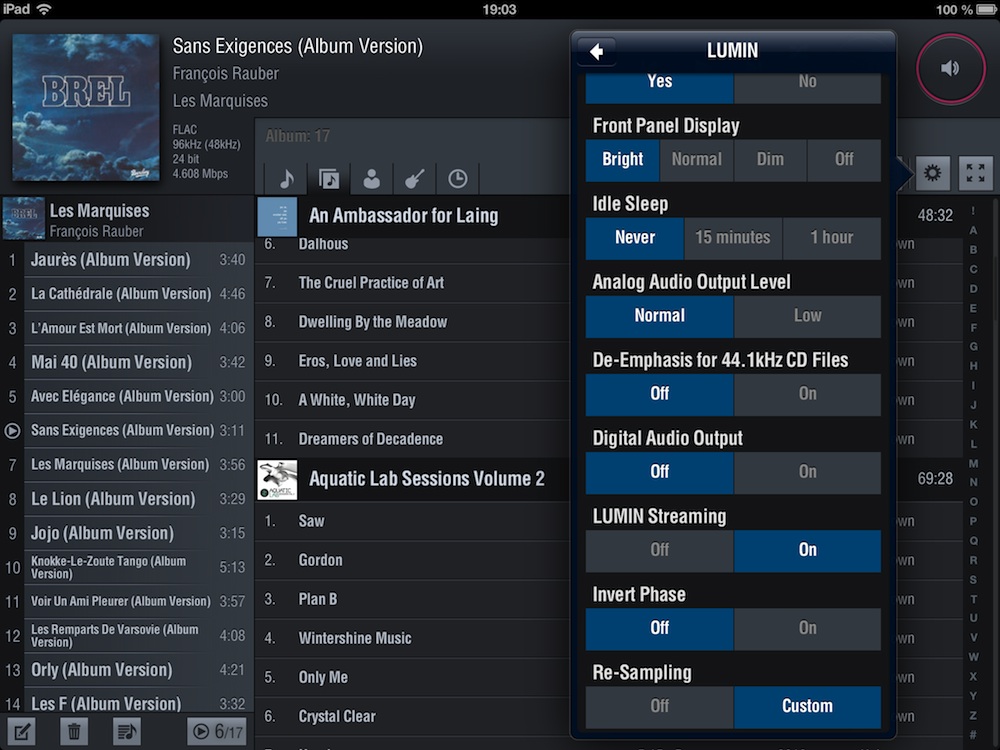The image size is (1000, 750).
Task: Play Jaurès (Album Version) from playlist
Action: [x=126, y=260]
